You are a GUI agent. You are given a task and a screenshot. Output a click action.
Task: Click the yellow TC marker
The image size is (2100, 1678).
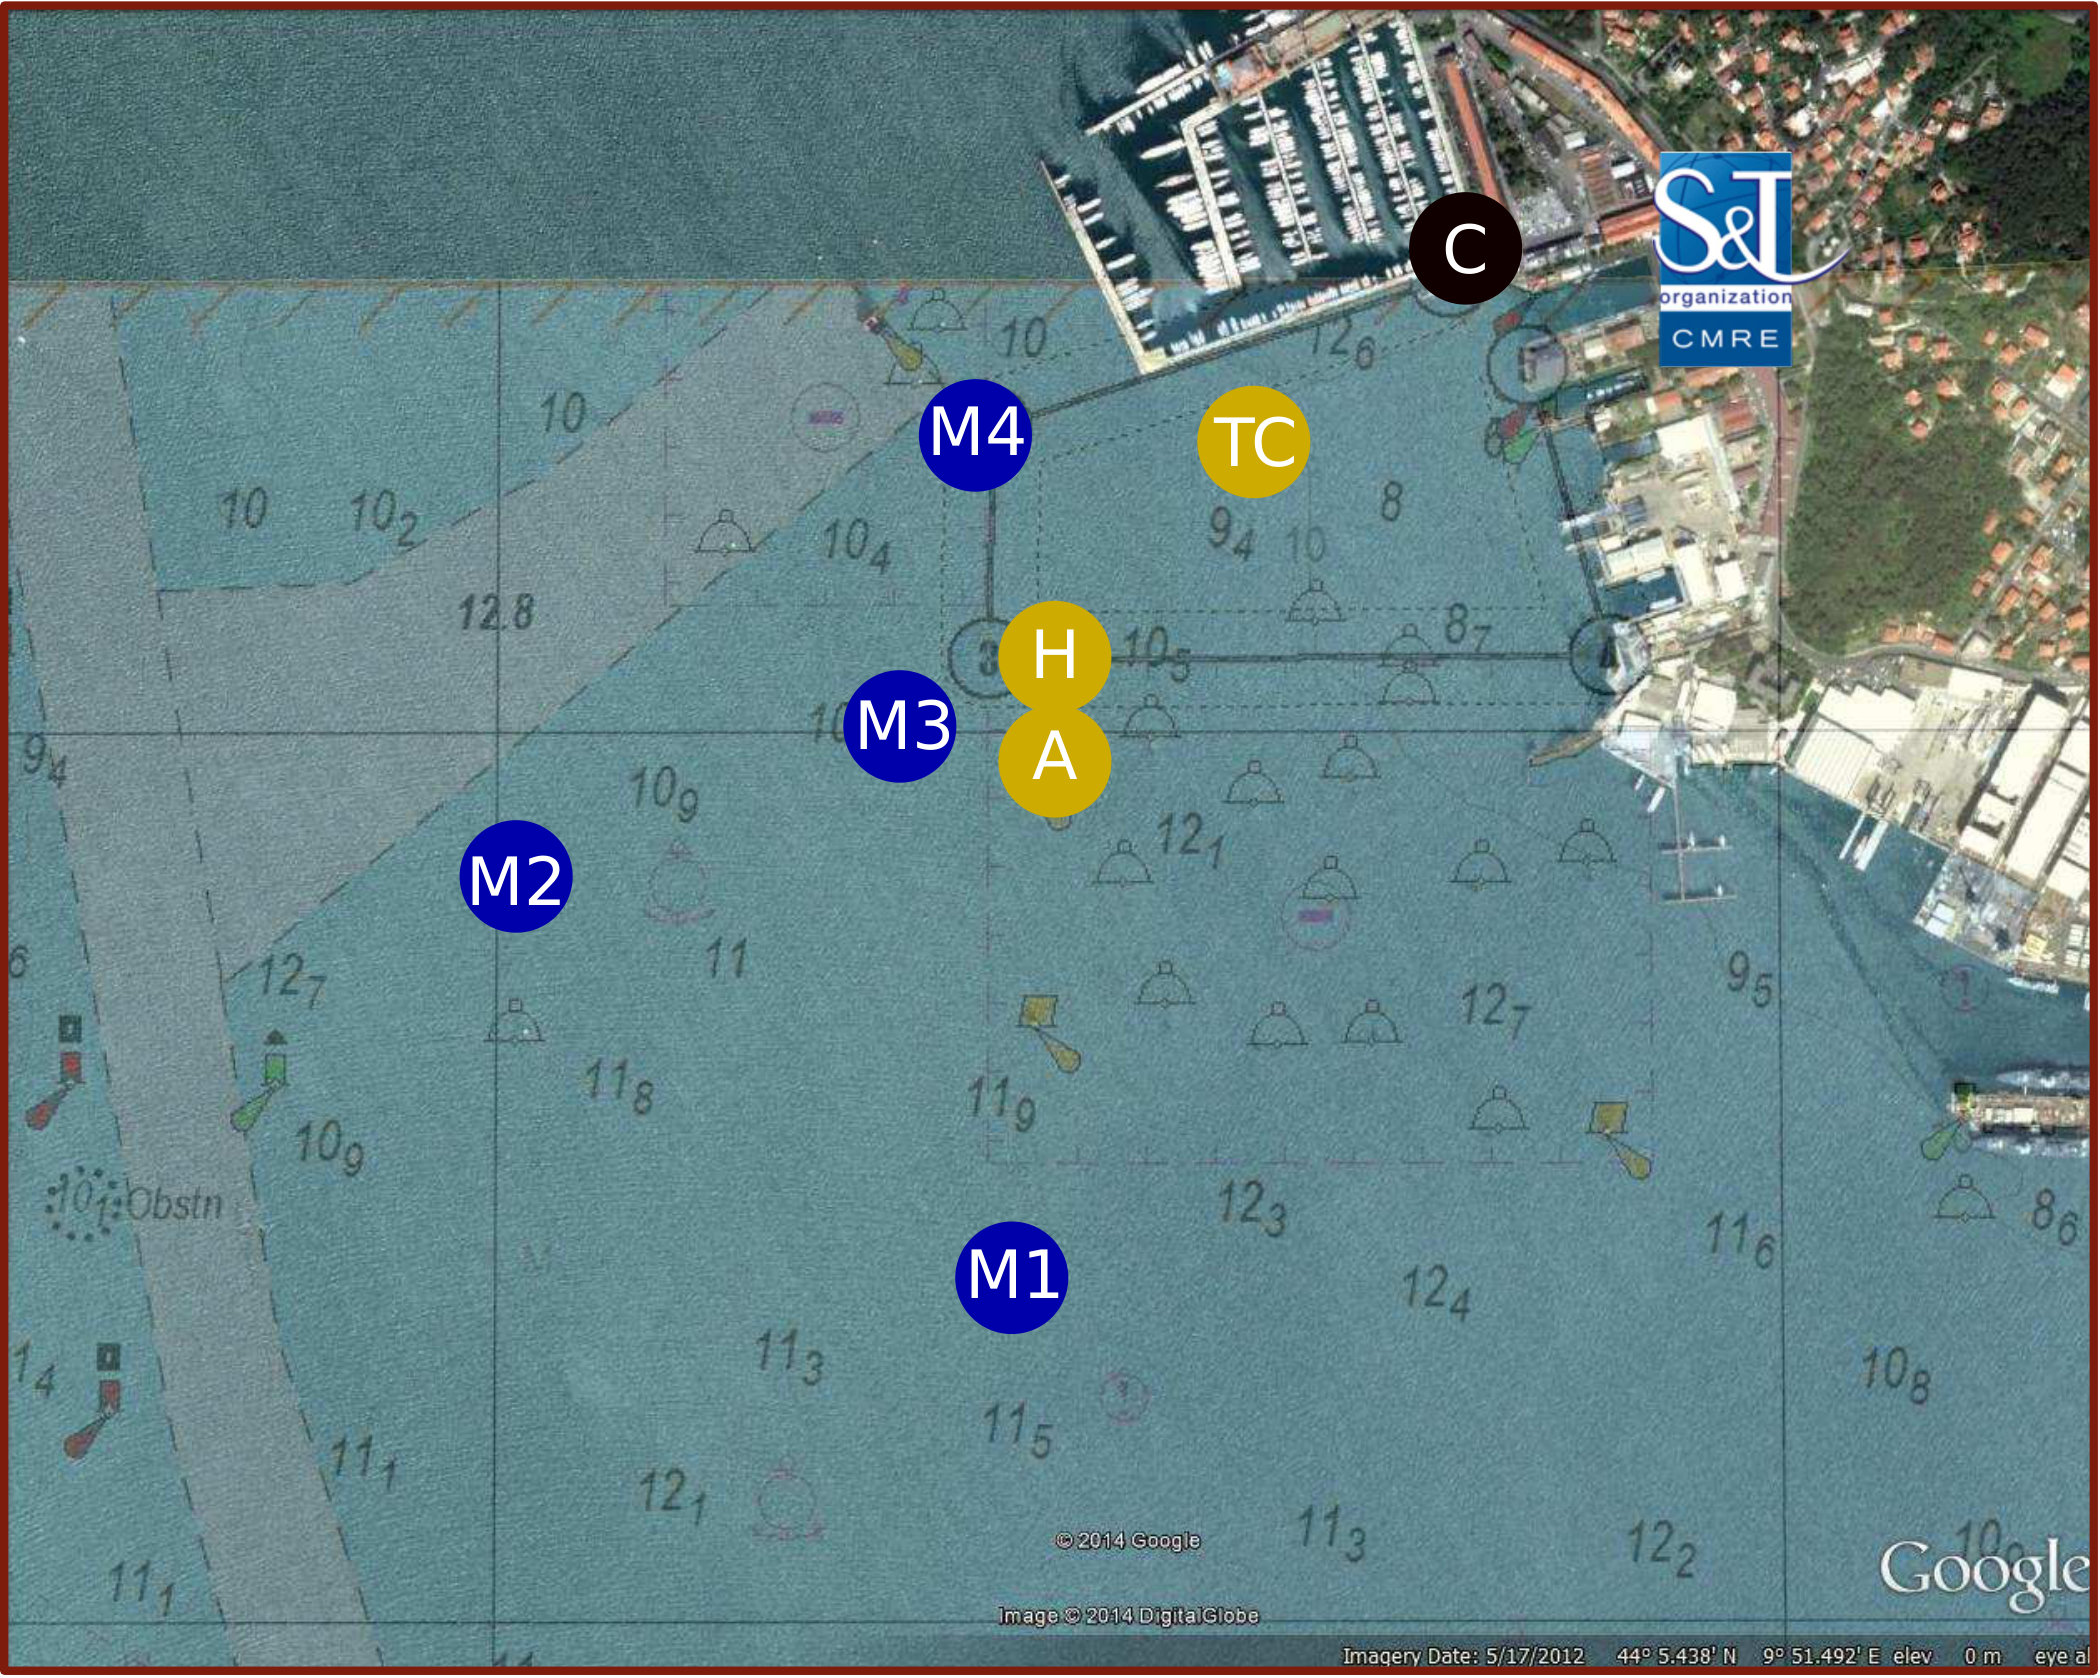(1254, 442)
